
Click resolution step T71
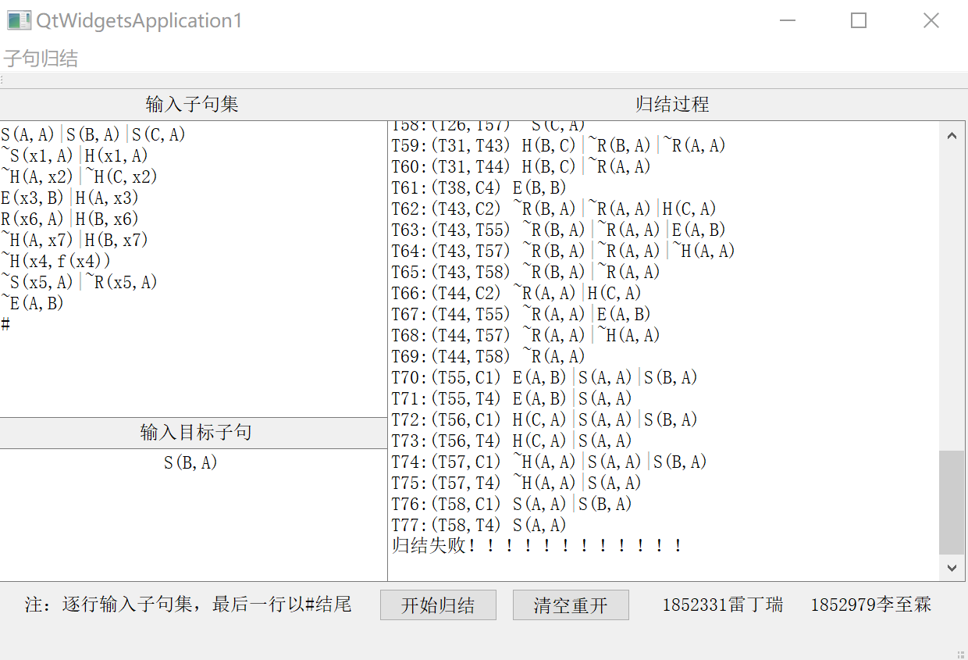click(512, 398)
